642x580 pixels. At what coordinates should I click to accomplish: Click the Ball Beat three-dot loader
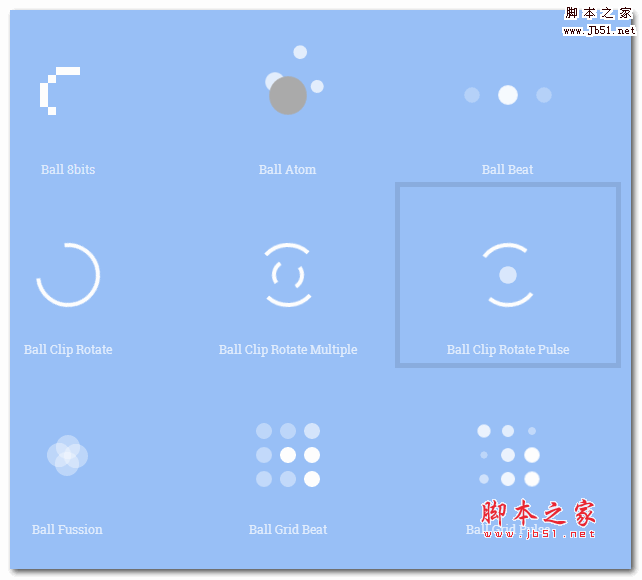tap(508, 95)
